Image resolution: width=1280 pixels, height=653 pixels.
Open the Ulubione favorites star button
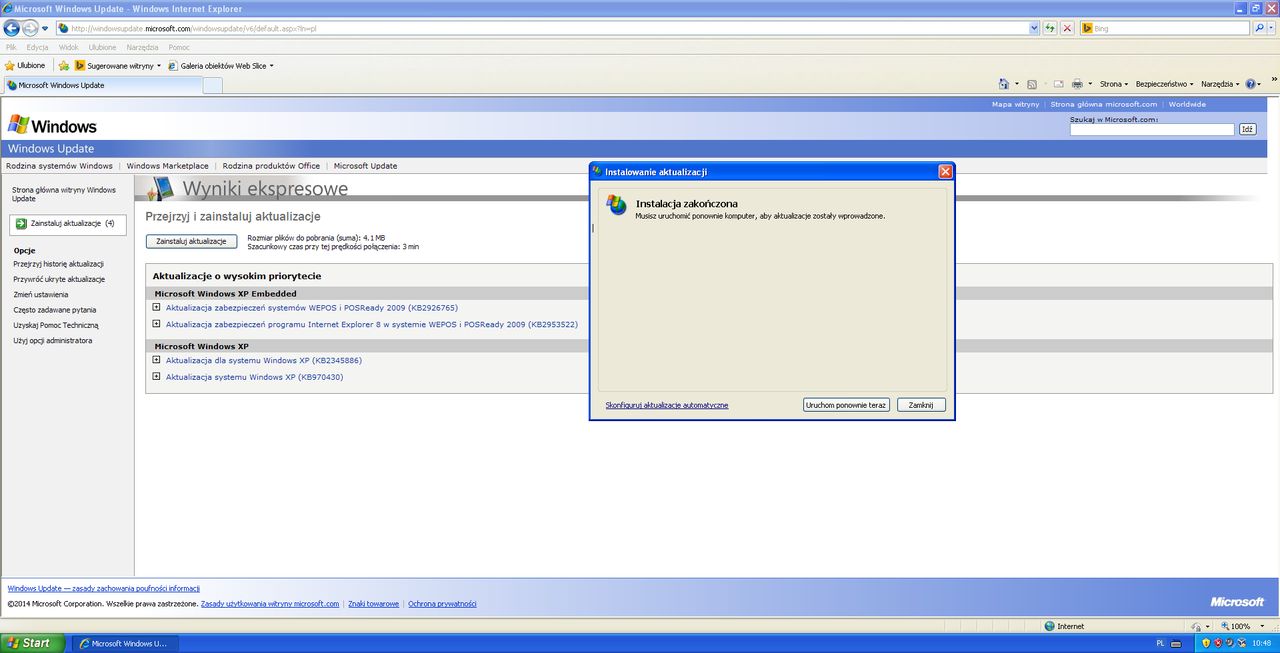pos(25,65)
